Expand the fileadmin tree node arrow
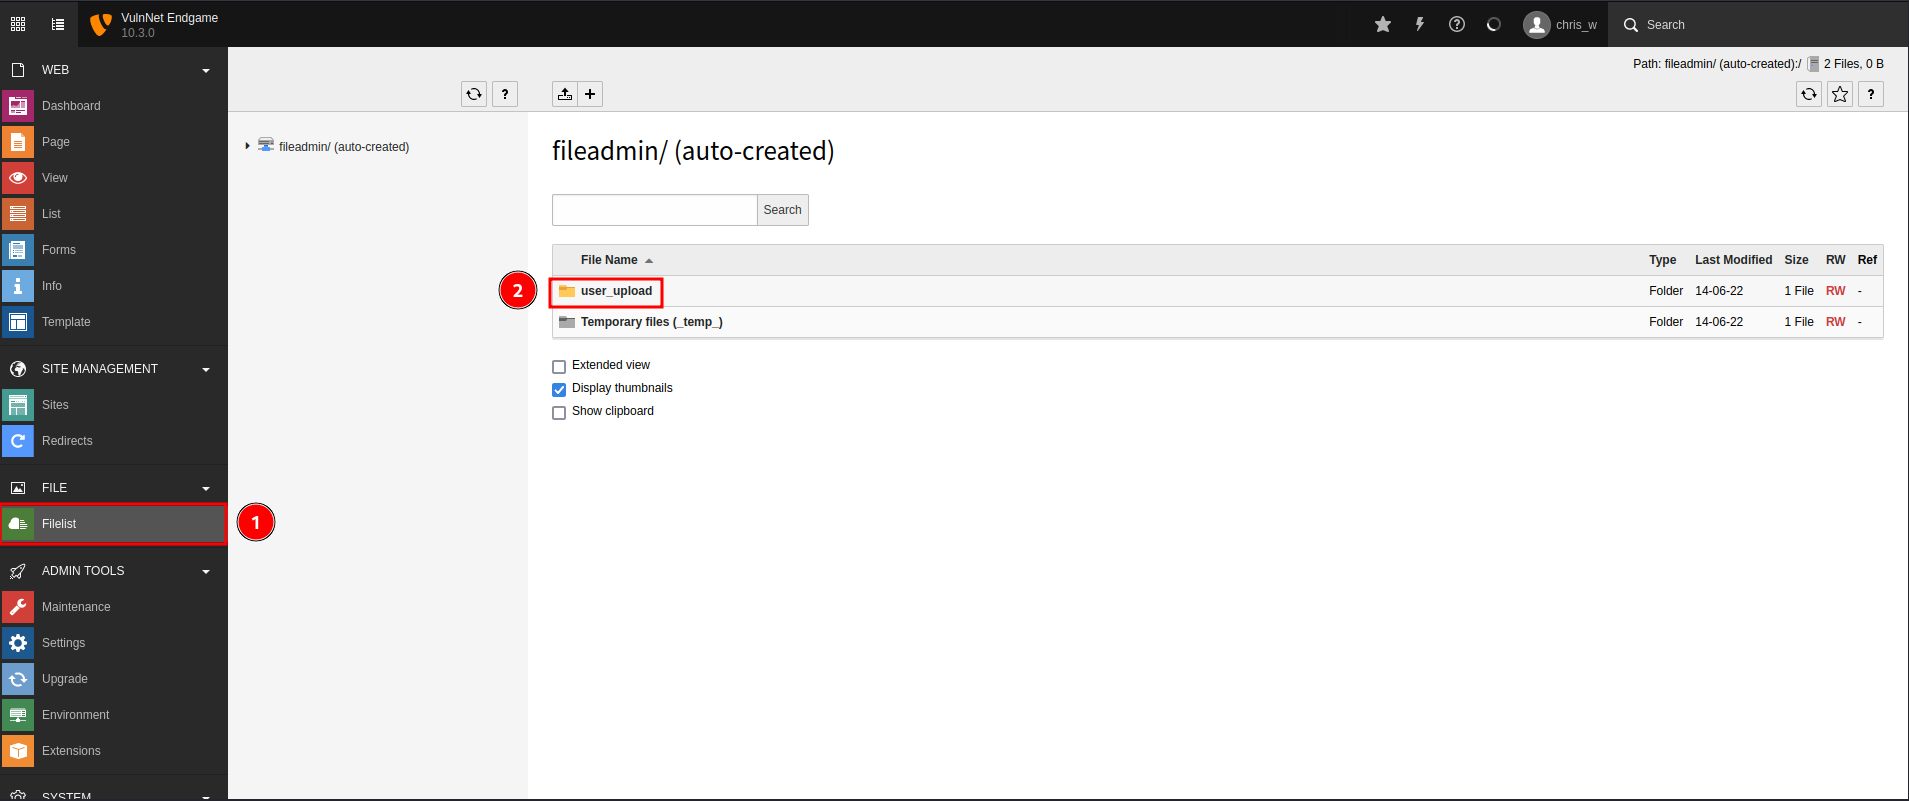1909x801 pixels. tap(247, 146)
